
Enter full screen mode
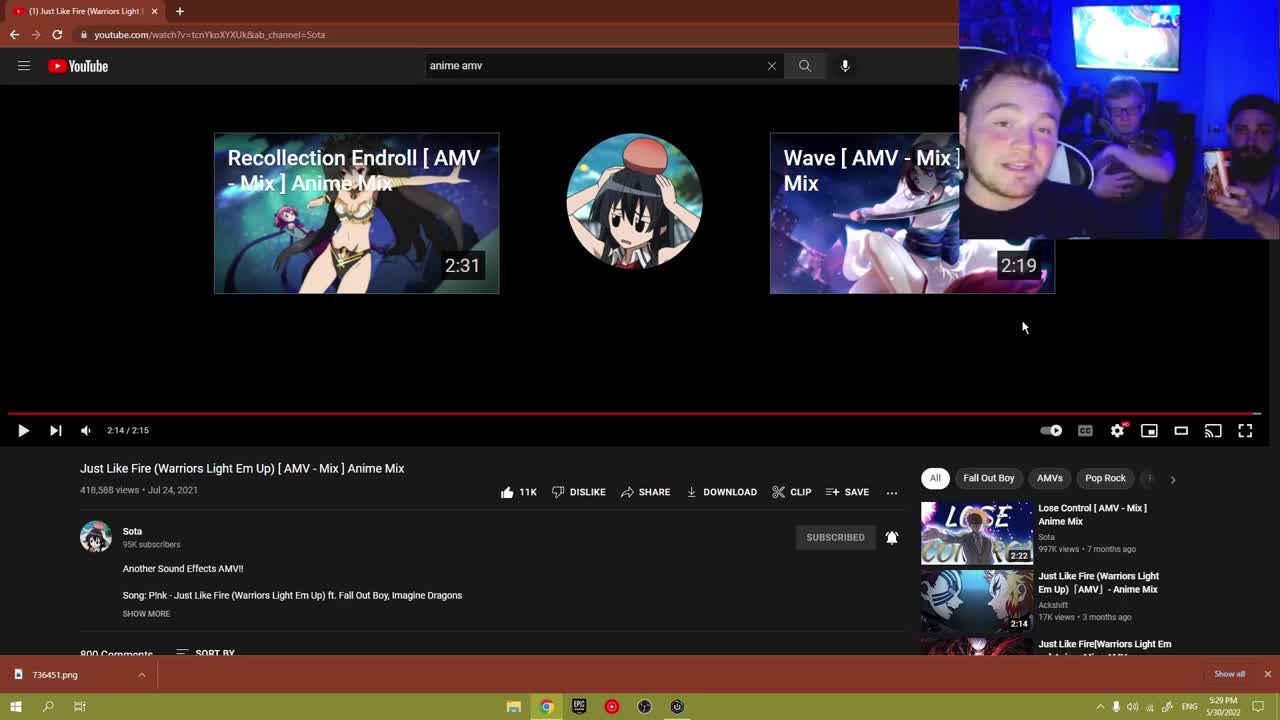click(x=1245, y=431)
